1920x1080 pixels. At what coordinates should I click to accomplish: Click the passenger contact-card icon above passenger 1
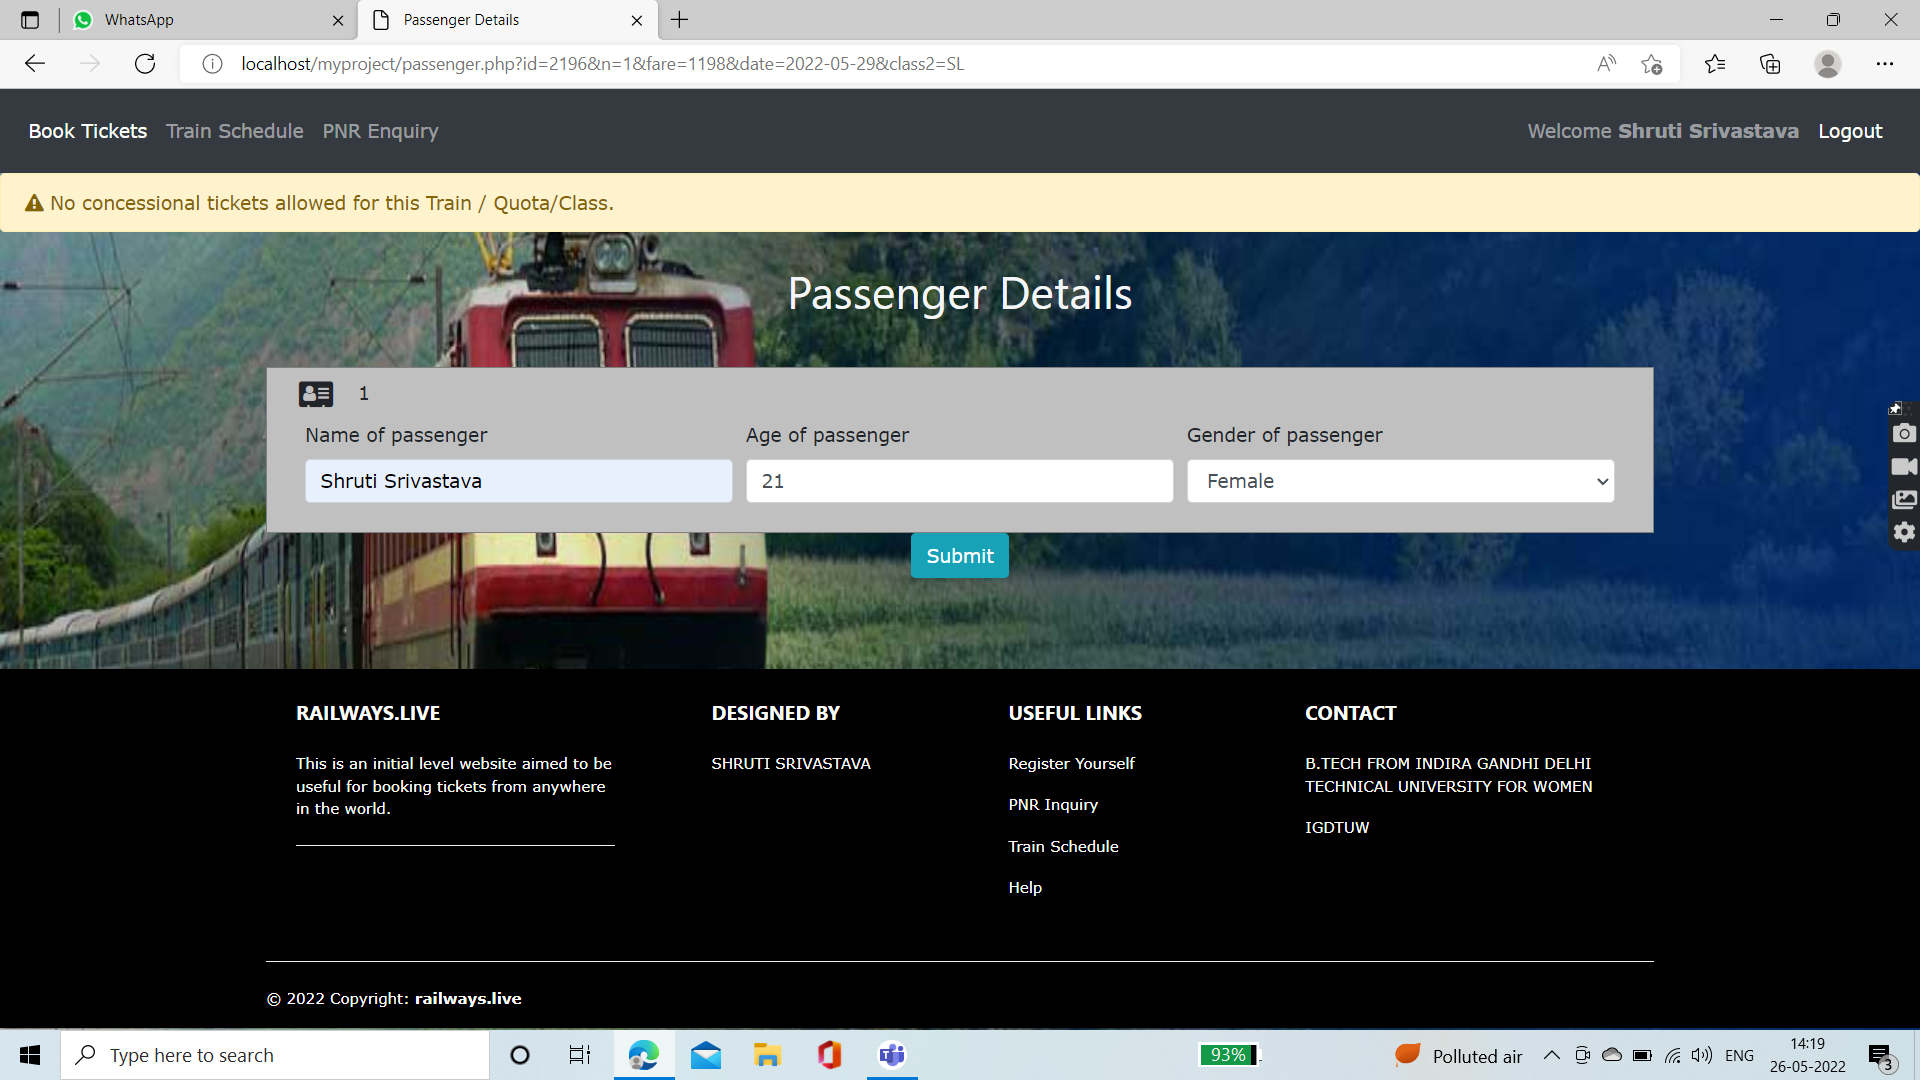tap(315, 393)
